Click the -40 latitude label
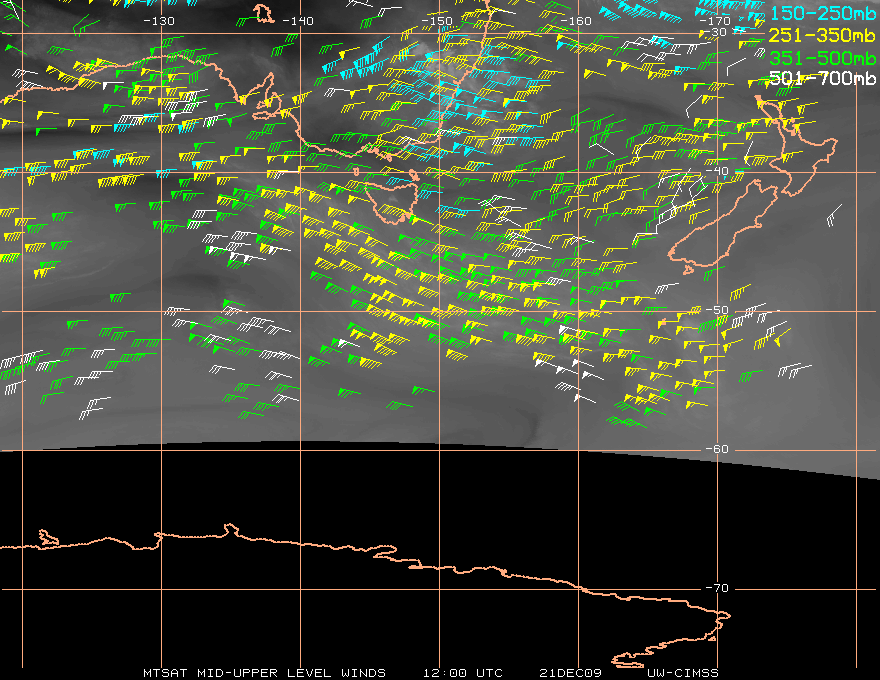Viewport: 880px width, 680px height. (x=716, y=171)
